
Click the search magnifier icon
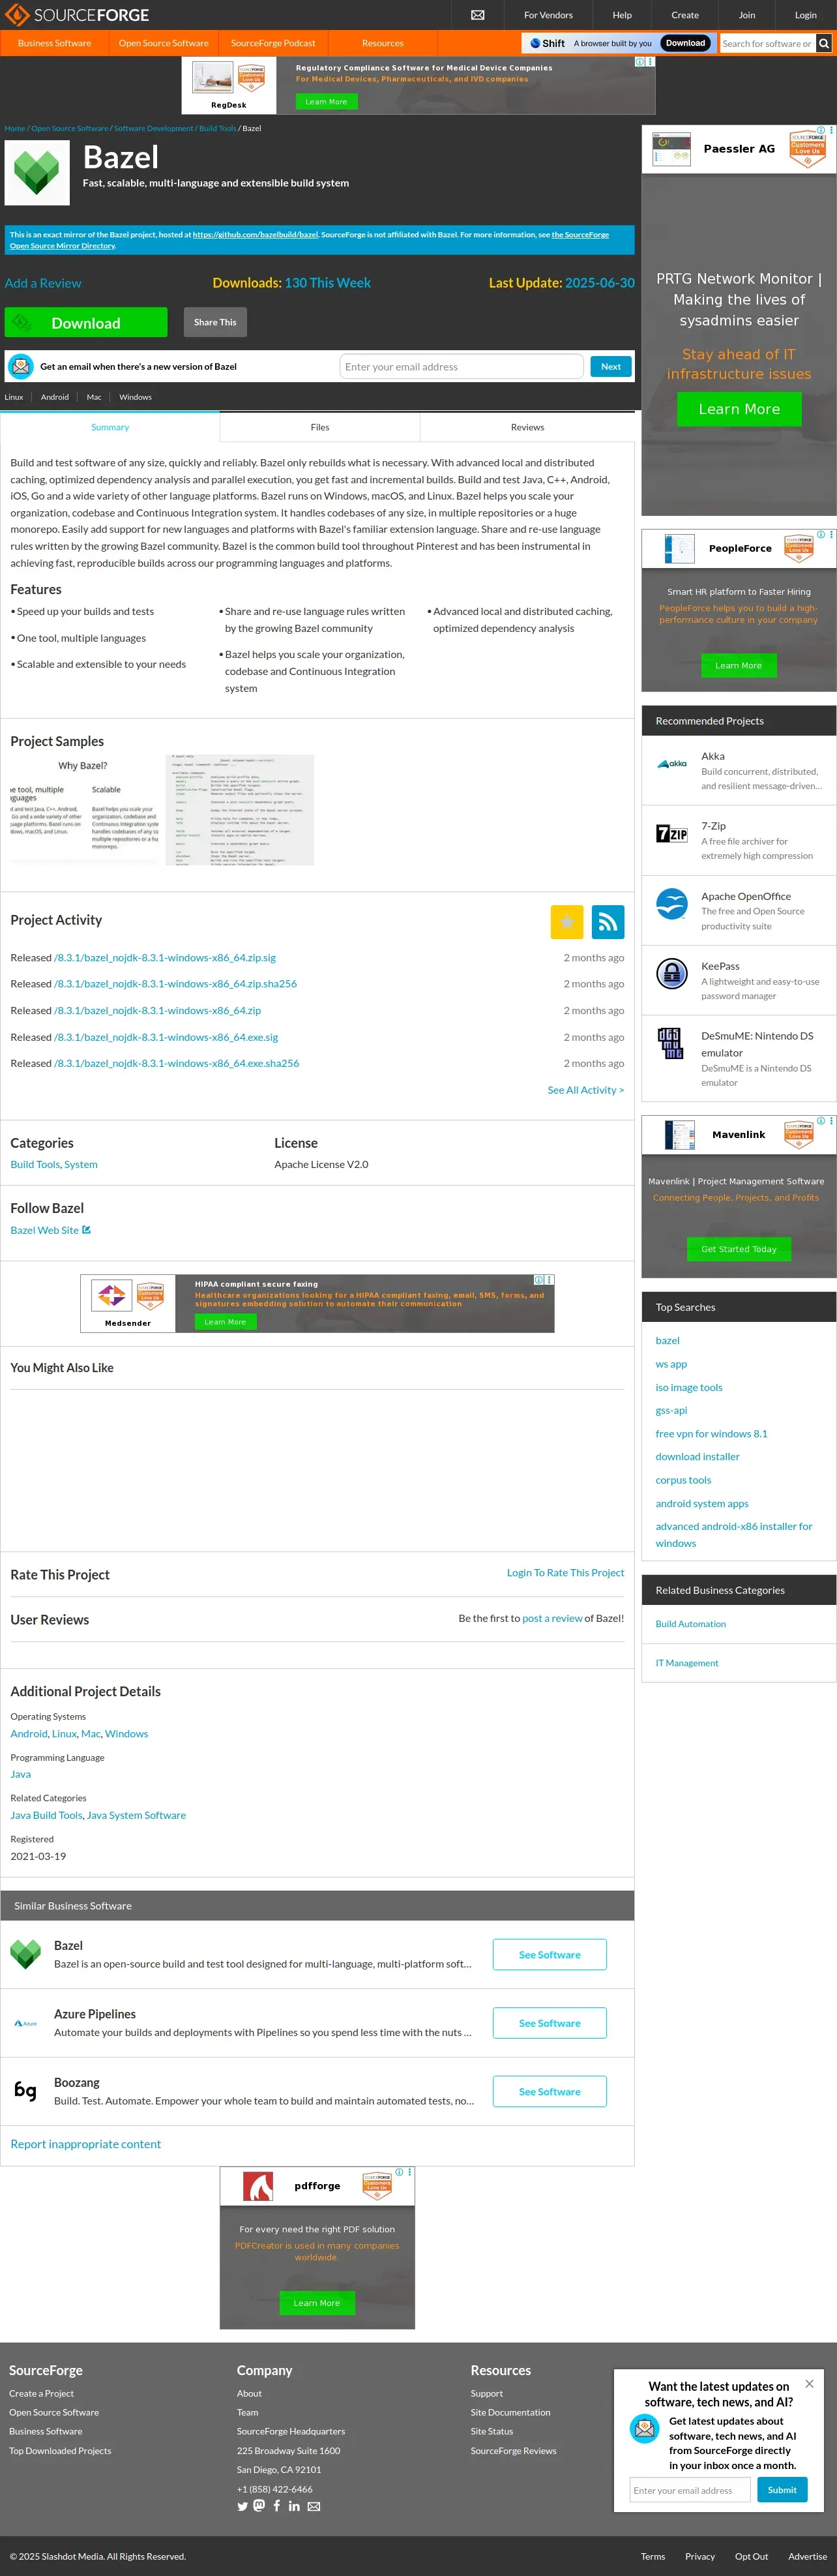(x=824, y=43)
